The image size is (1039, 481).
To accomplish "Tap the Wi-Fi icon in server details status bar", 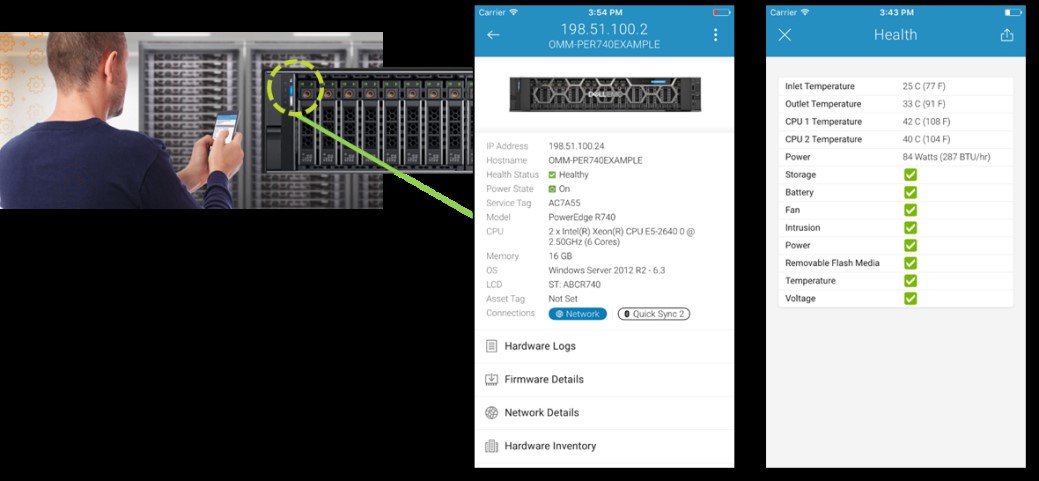I will pyautogui.click(x=514, y=13).
